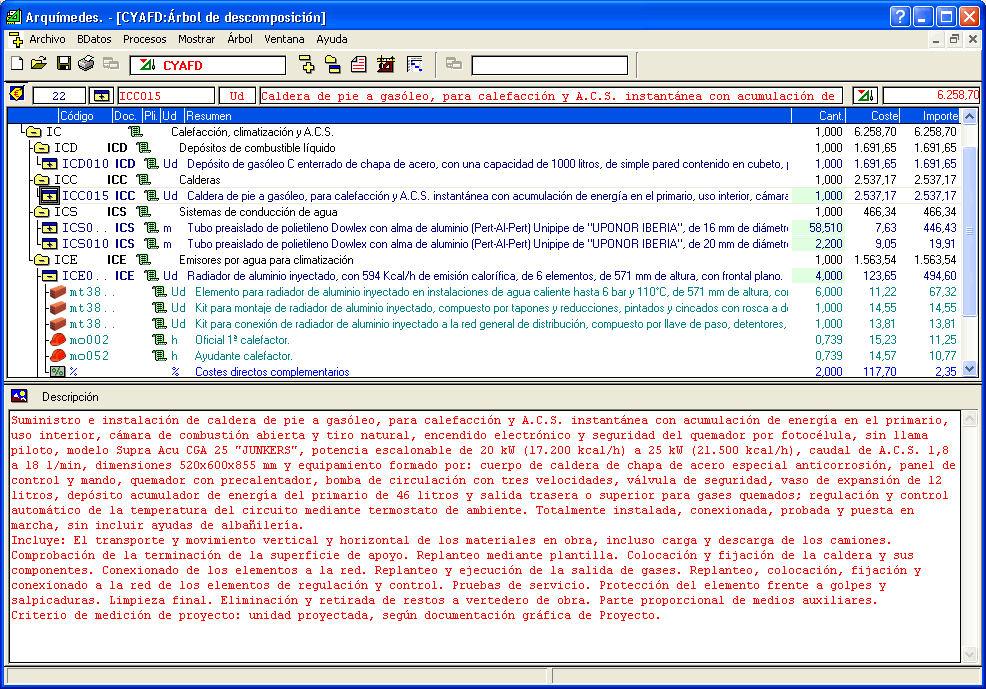The width and height of the screenshot is (986, 689).
Task: Click the percent icon on Costes directos row
Action: point(58,372)
